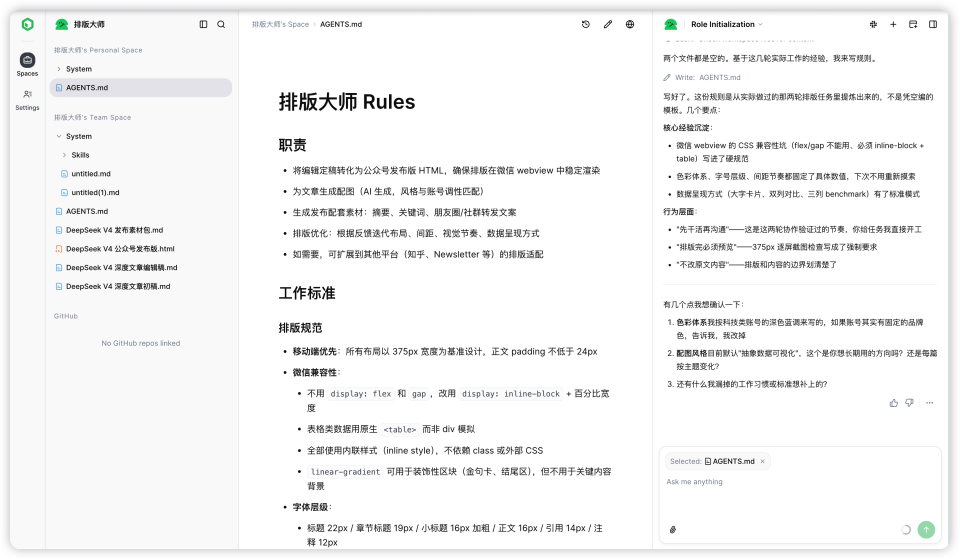The width and height of the screenshot is (960, 559).
Task: Open chat history list icon
Action: coord(913,24)
